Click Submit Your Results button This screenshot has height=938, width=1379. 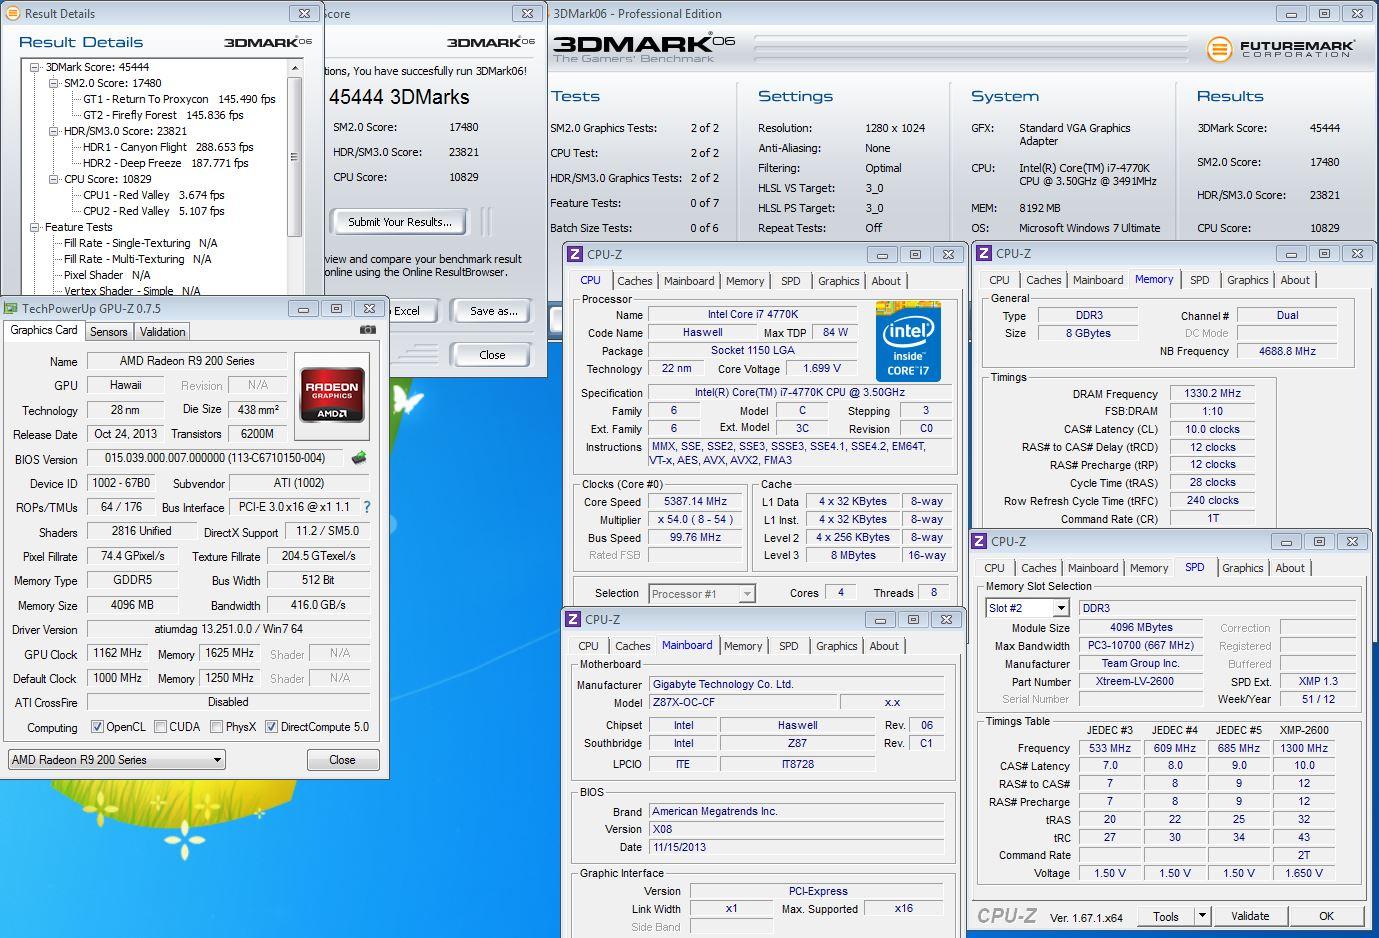pos(400,222)
